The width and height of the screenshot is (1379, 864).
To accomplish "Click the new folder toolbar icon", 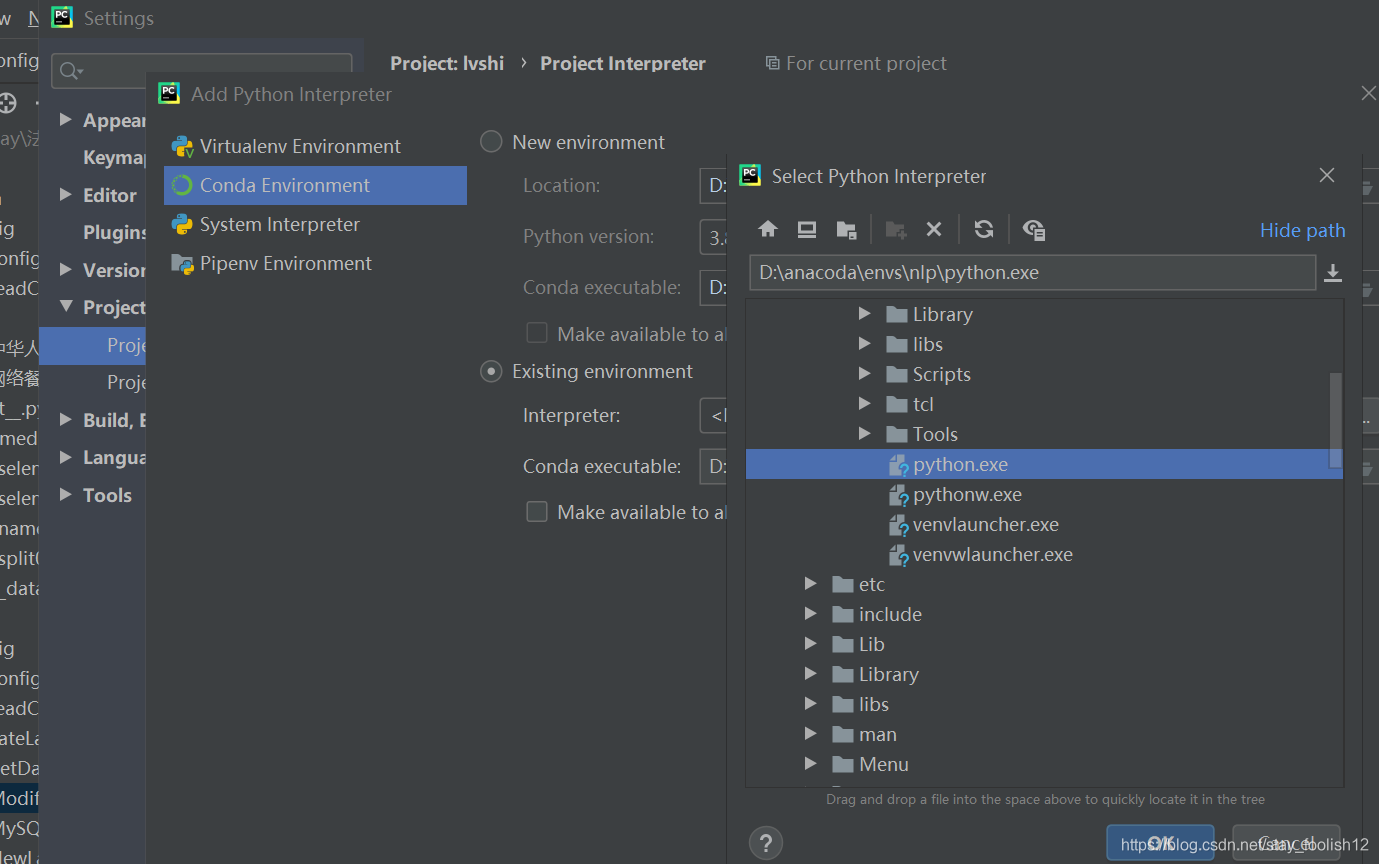I will coord(896,229).
